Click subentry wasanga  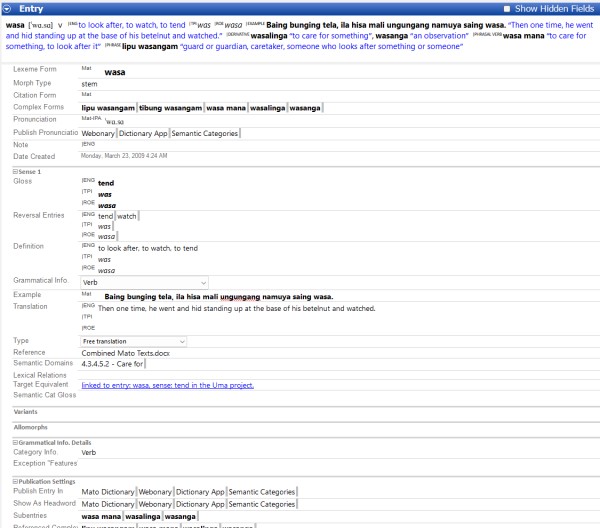coord(180,517)
